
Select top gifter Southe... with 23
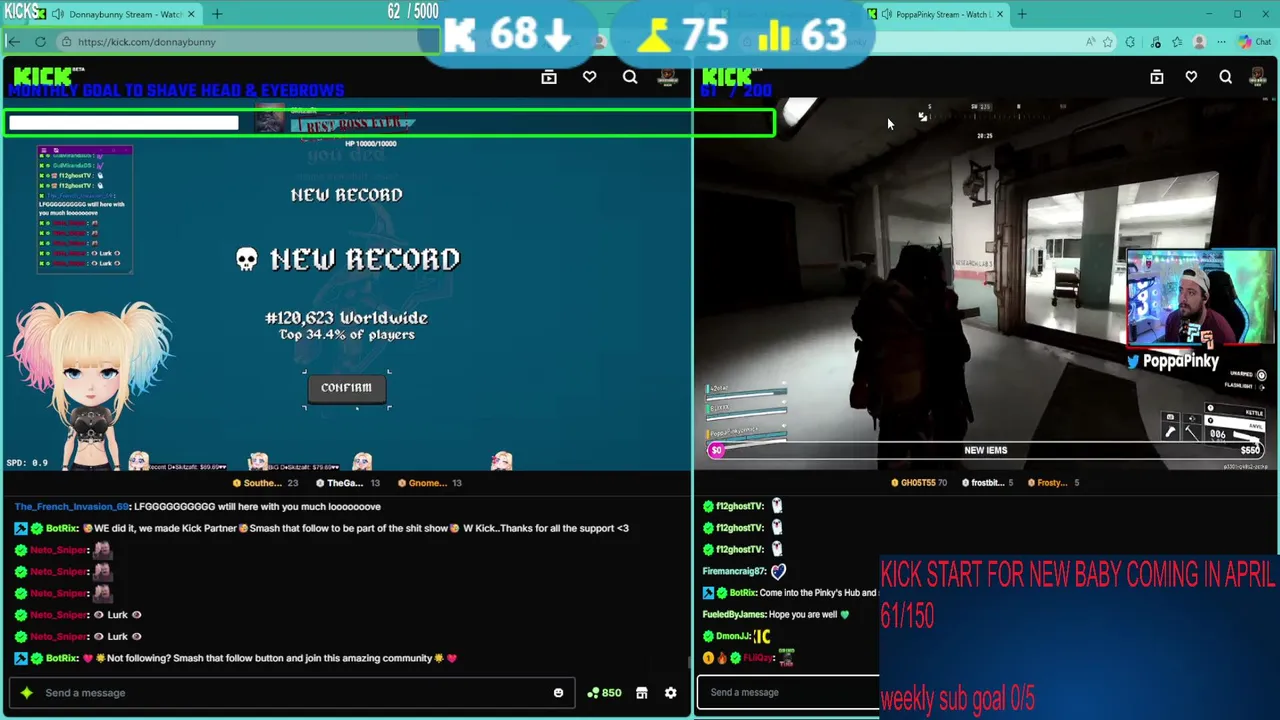(265, 483)
